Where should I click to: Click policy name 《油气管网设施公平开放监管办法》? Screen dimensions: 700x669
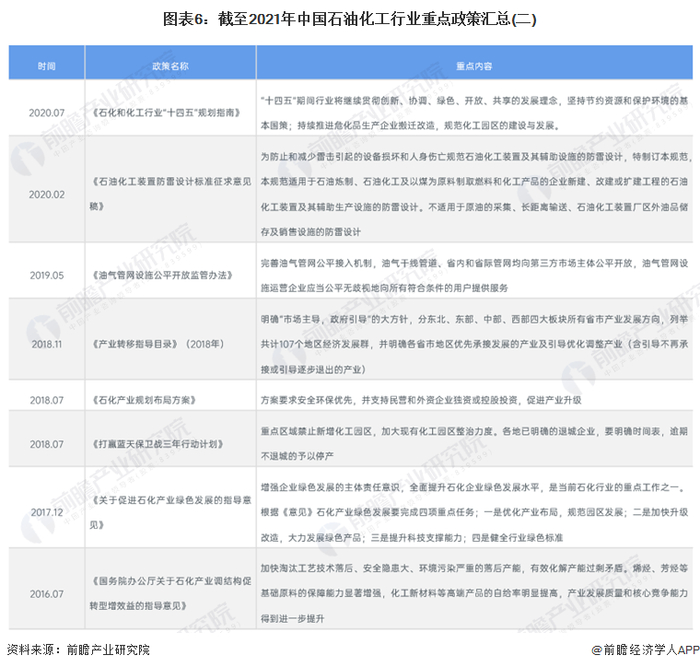[161, 275]
